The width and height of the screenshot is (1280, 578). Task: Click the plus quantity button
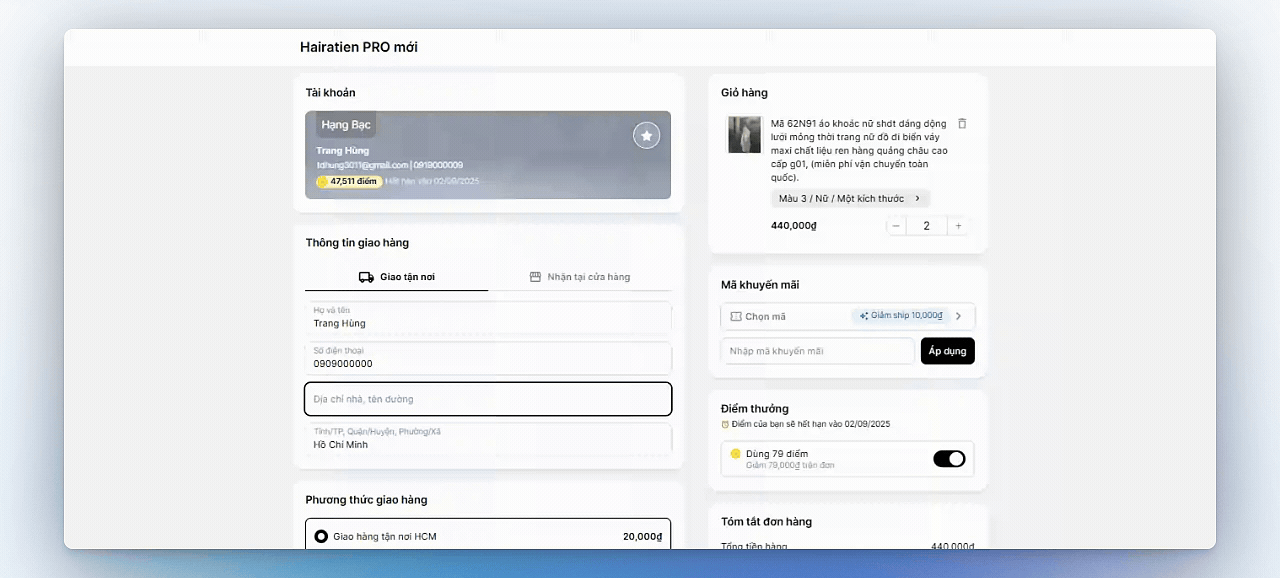click(958, 226)
